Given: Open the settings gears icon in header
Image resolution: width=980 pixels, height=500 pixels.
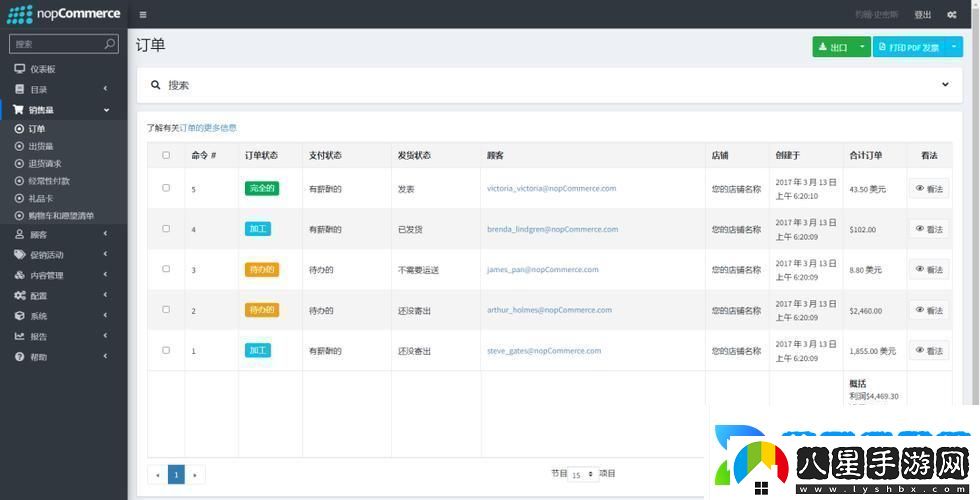Looking at the screenshot, I should coord(952,14).
